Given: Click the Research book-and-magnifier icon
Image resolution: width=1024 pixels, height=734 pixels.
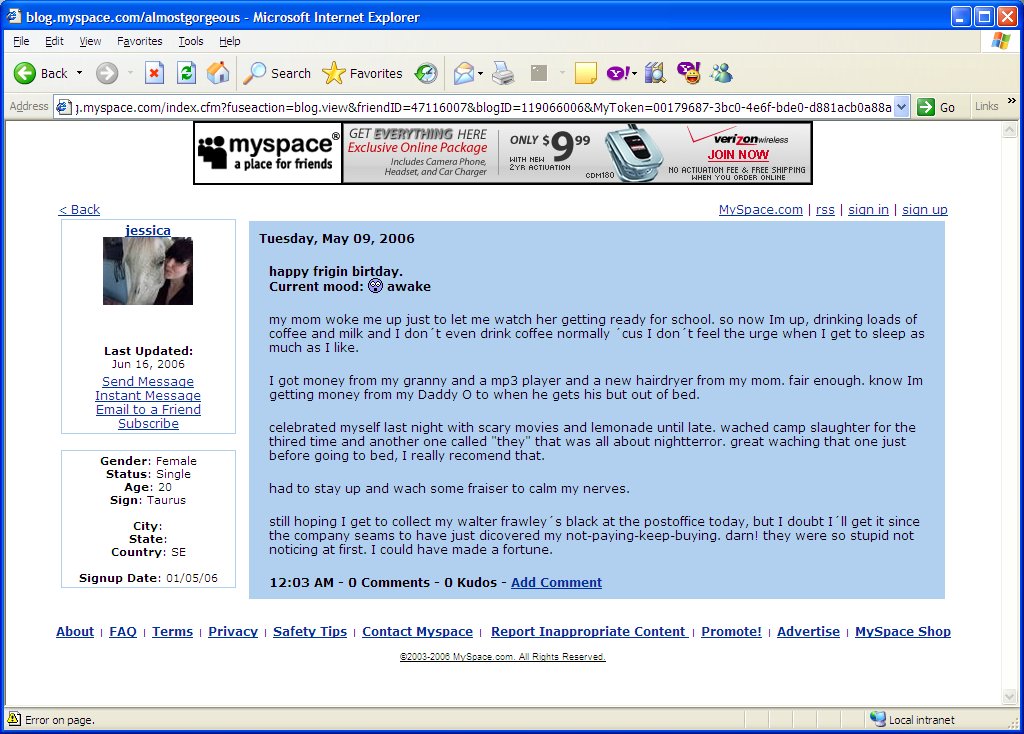Looking at the screenshot, I should click(x=655, y=73).
